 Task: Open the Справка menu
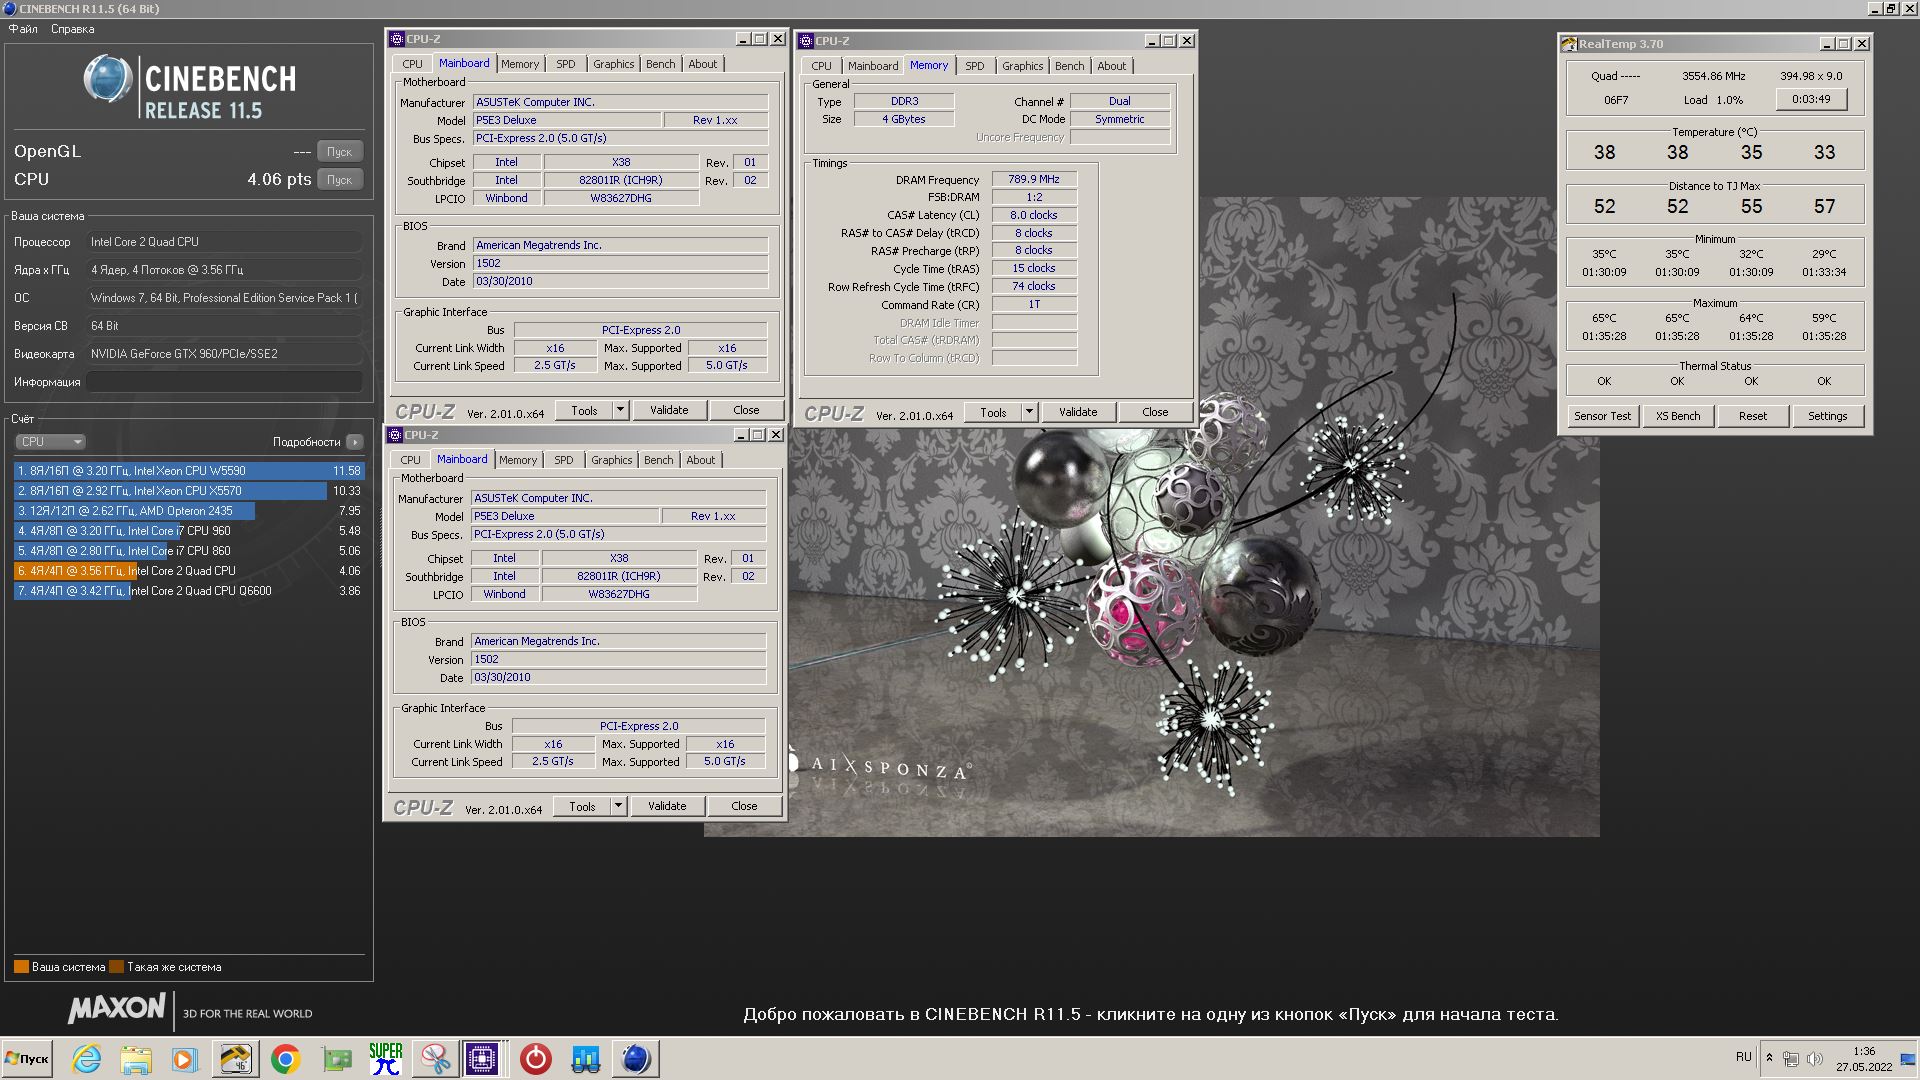click(x=72, y=29)
